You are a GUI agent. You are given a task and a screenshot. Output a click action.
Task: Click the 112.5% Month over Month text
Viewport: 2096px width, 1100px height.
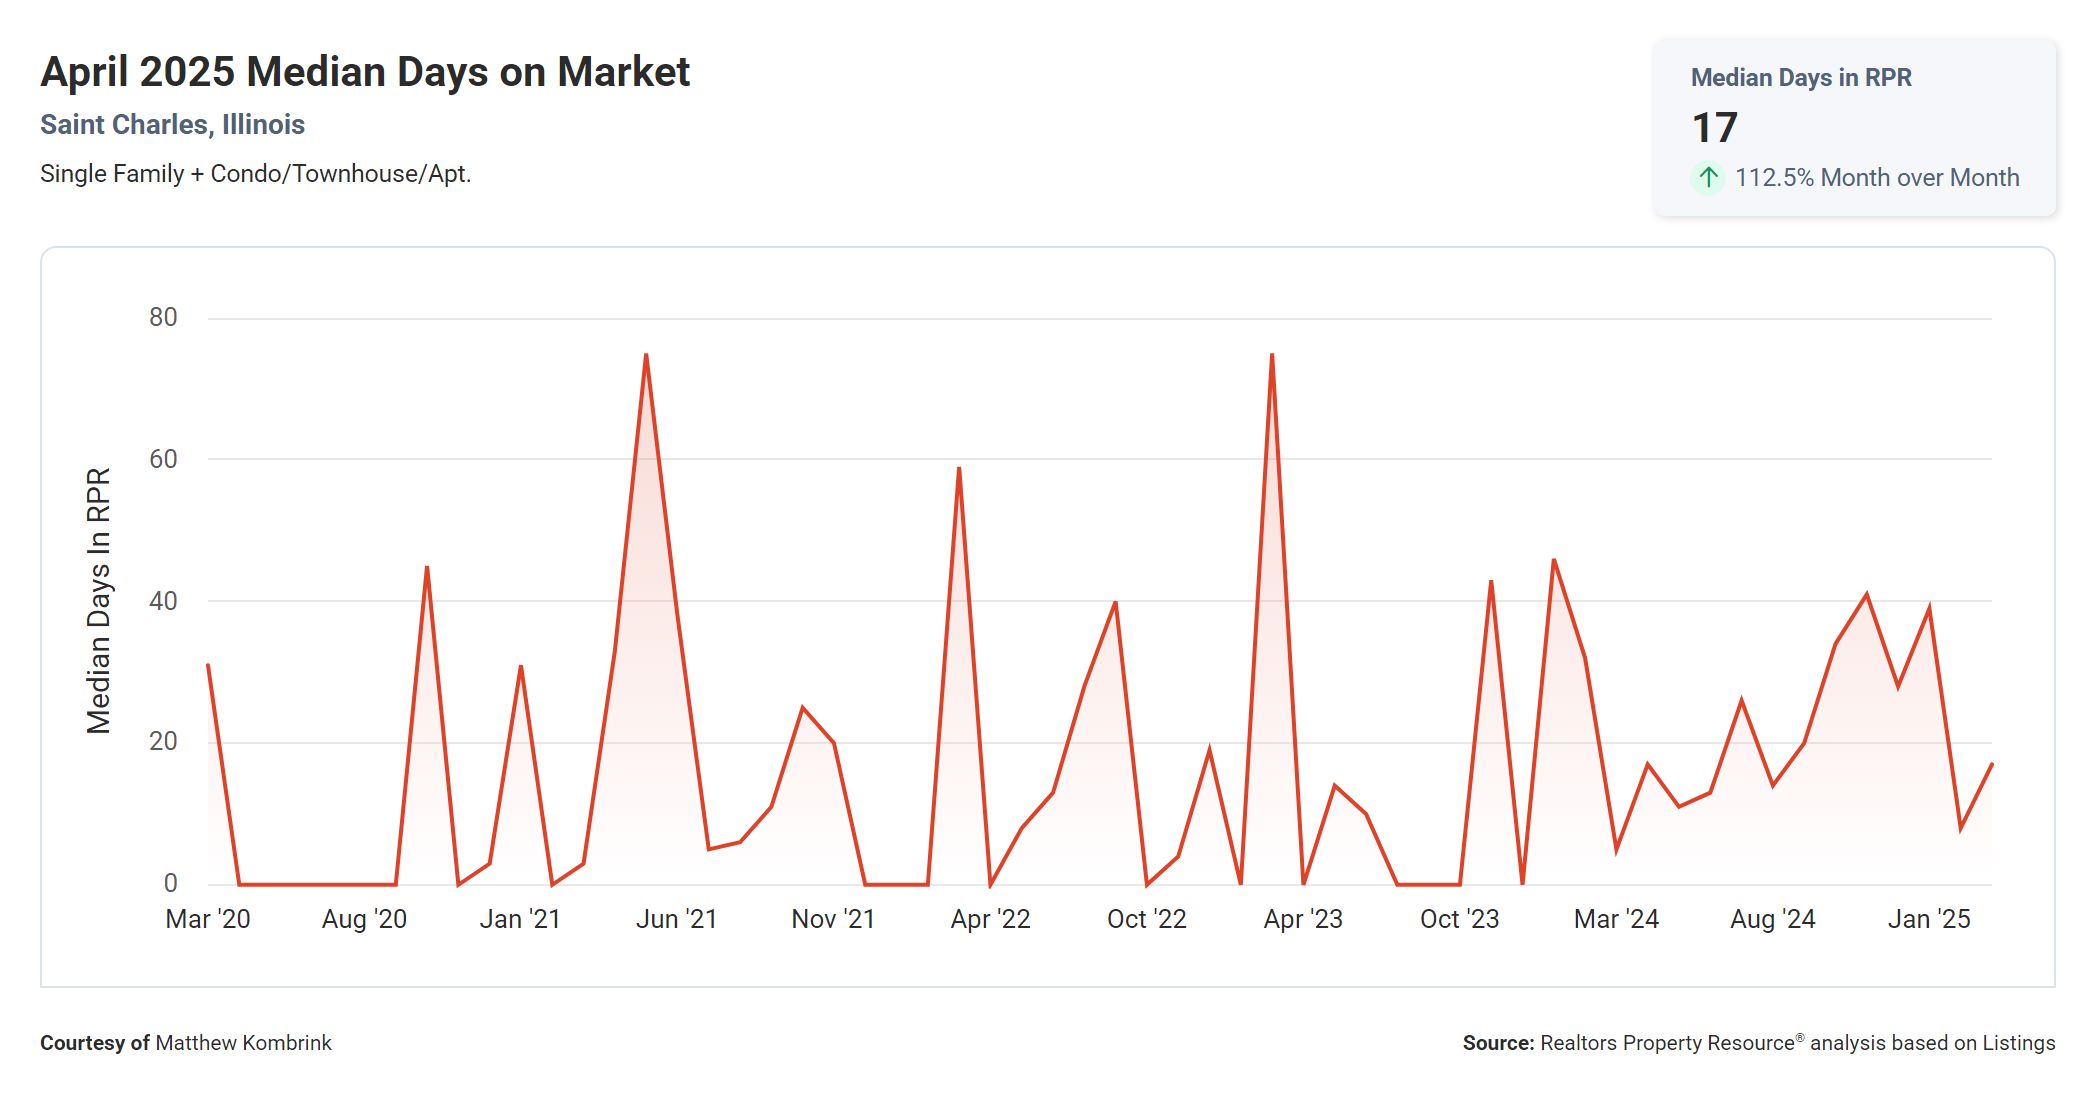point(1876,178)
